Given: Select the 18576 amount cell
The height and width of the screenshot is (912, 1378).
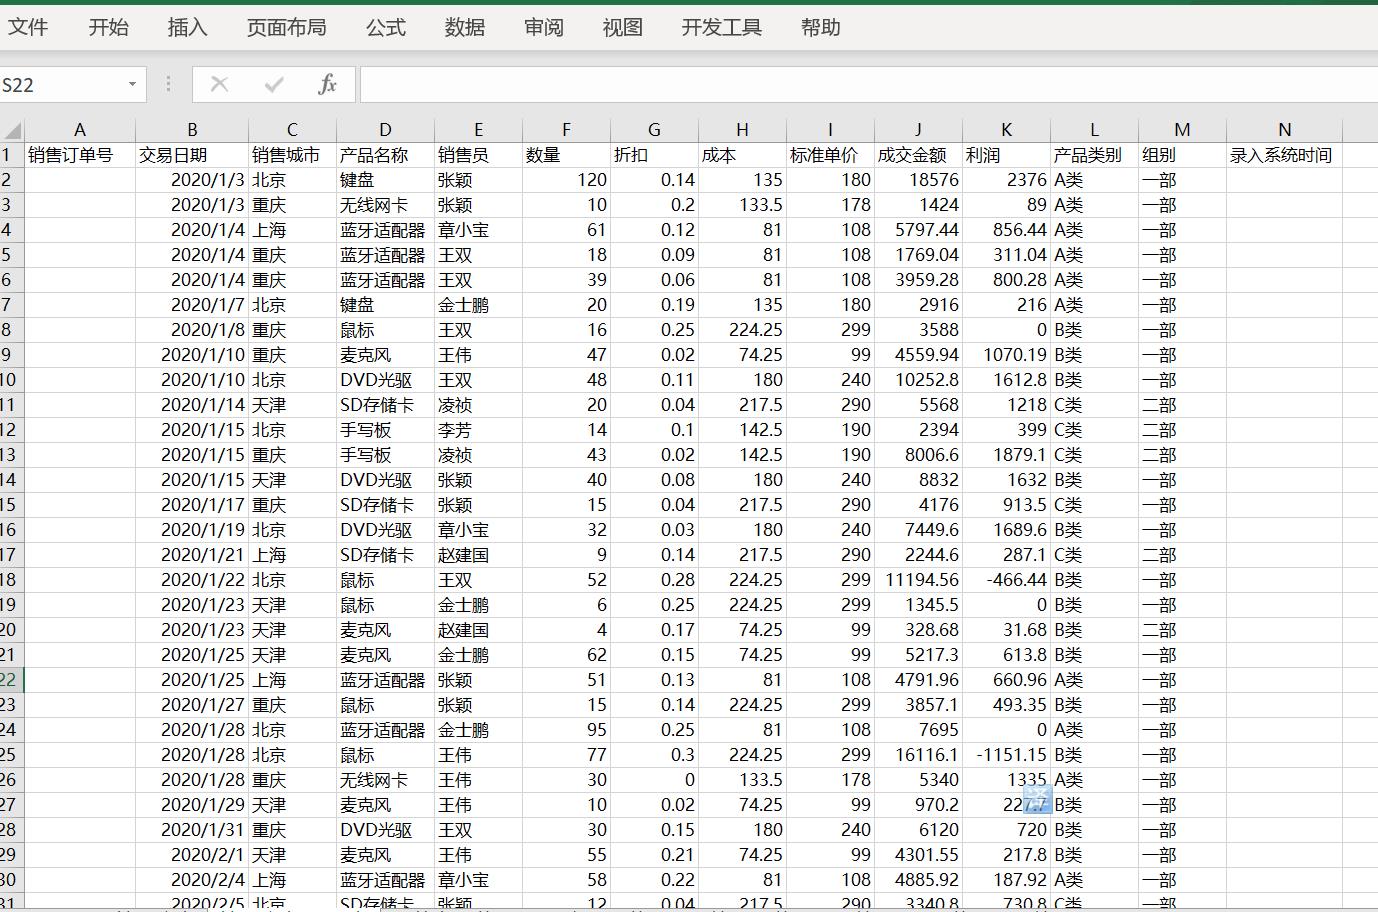Looking at the screenshot, I should click(x=918, y=180).
